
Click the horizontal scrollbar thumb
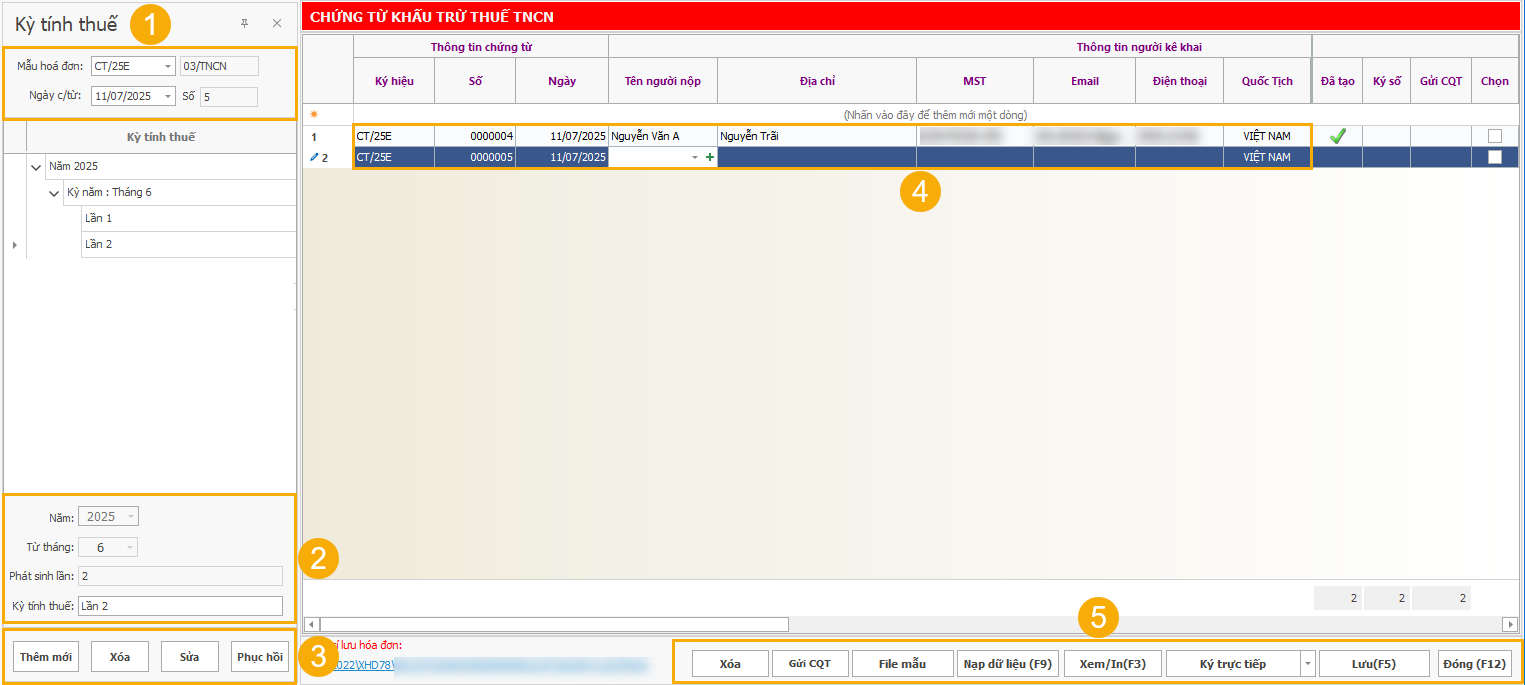(554, 624)
